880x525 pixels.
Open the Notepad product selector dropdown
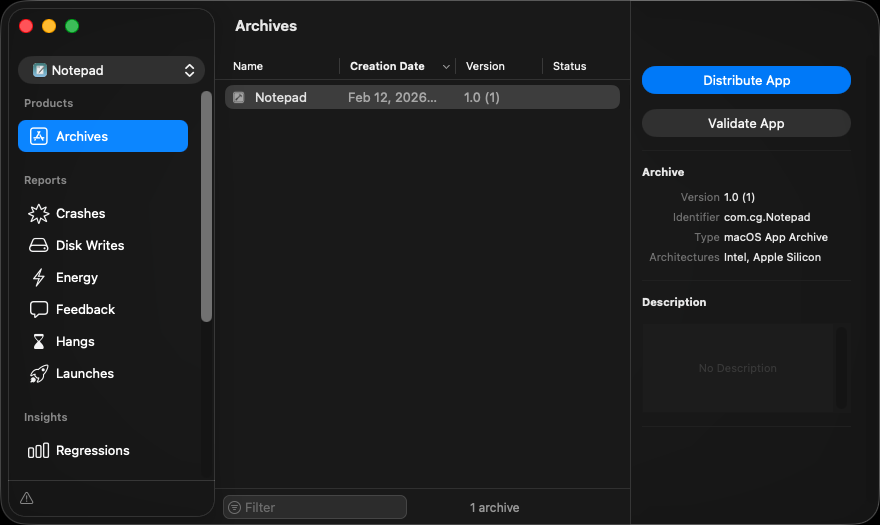[111, 70]
